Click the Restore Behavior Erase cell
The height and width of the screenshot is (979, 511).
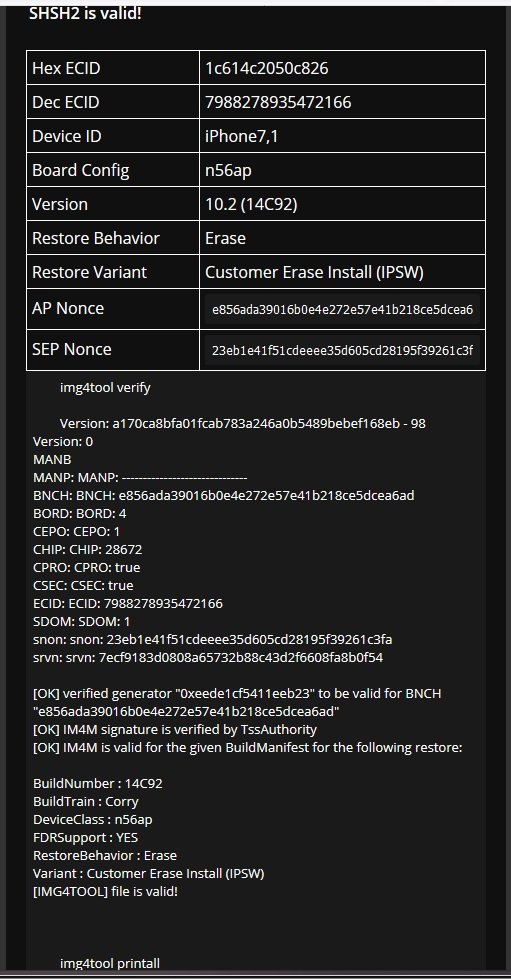tap(342, 238)
